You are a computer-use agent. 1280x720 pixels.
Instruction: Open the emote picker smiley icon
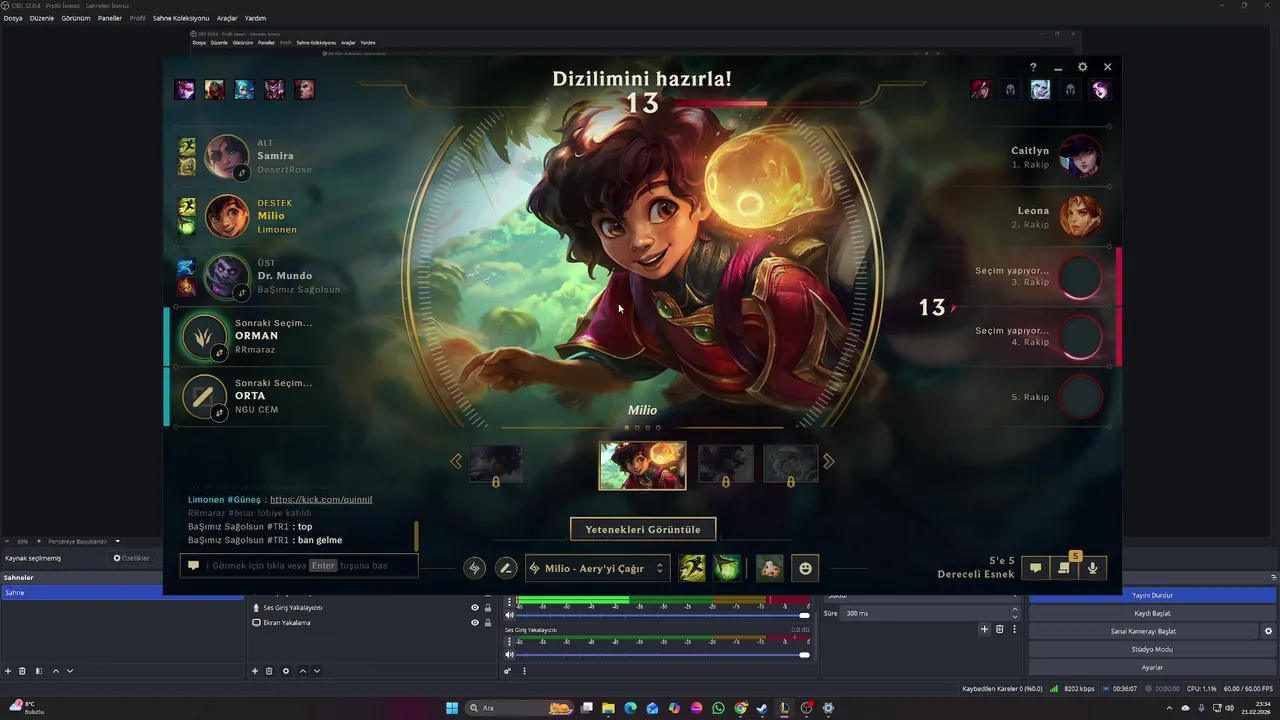click(805, 568)
